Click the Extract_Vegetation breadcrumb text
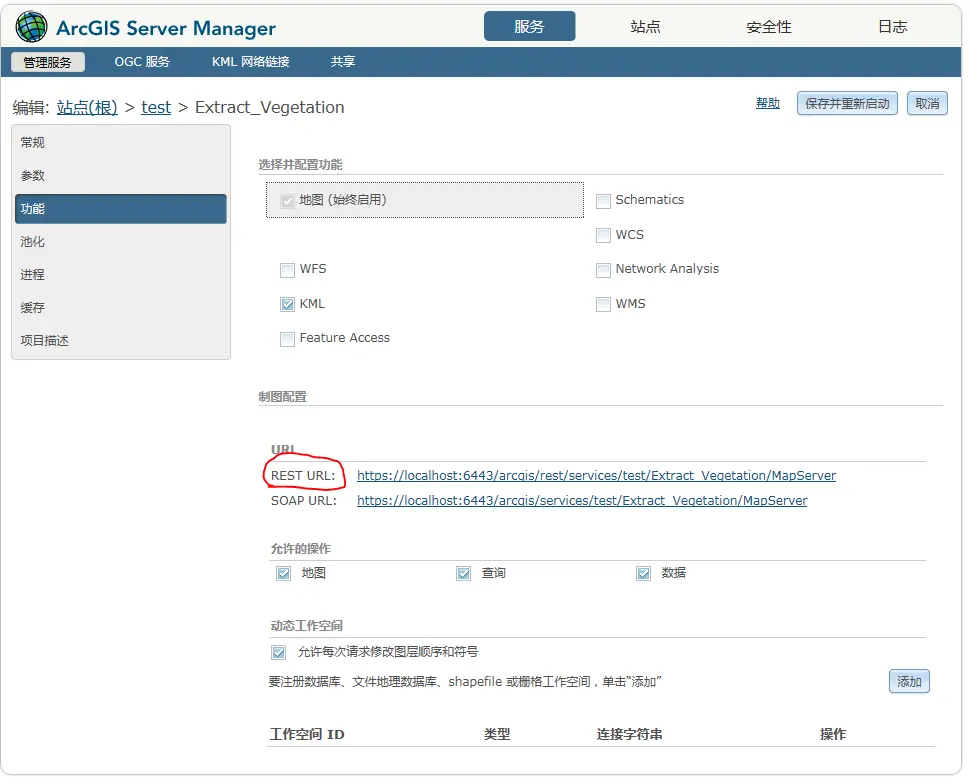 point(270,108)
